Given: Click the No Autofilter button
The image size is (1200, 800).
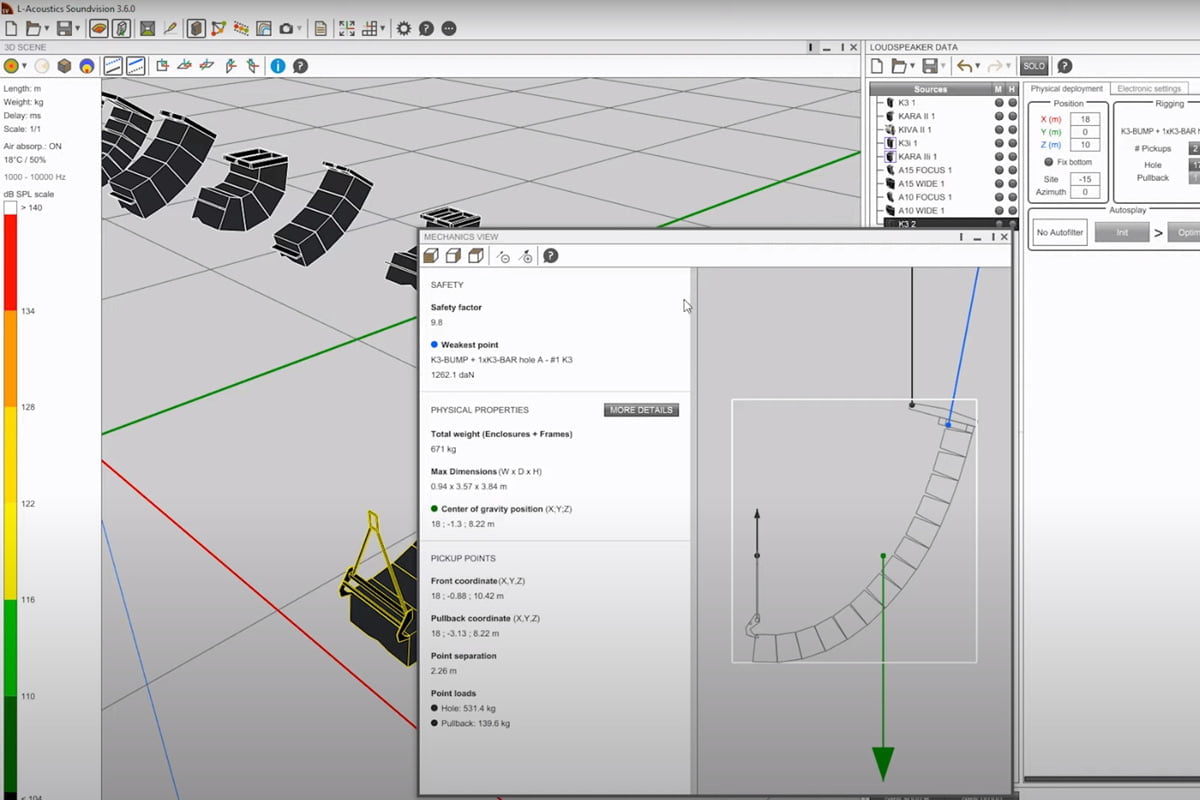Looking at the screenshot, I should pyautogui.click(x=1060, y=233).
